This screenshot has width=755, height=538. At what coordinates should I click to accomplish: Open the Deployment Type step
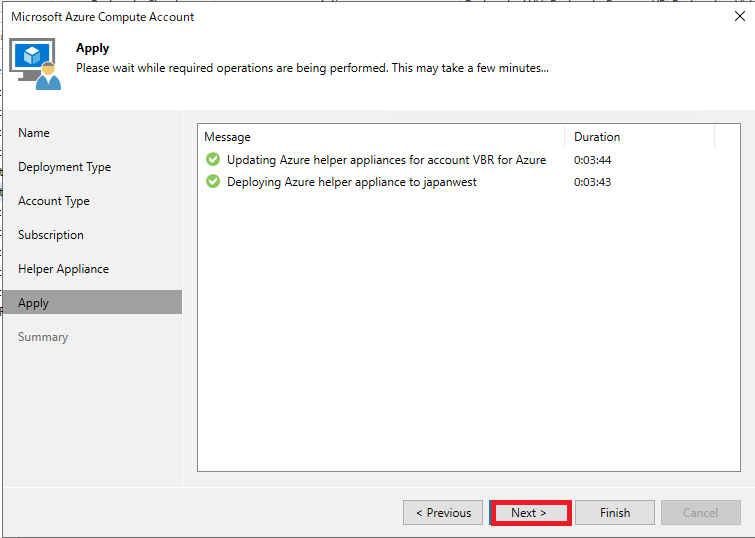pos(65,167)
